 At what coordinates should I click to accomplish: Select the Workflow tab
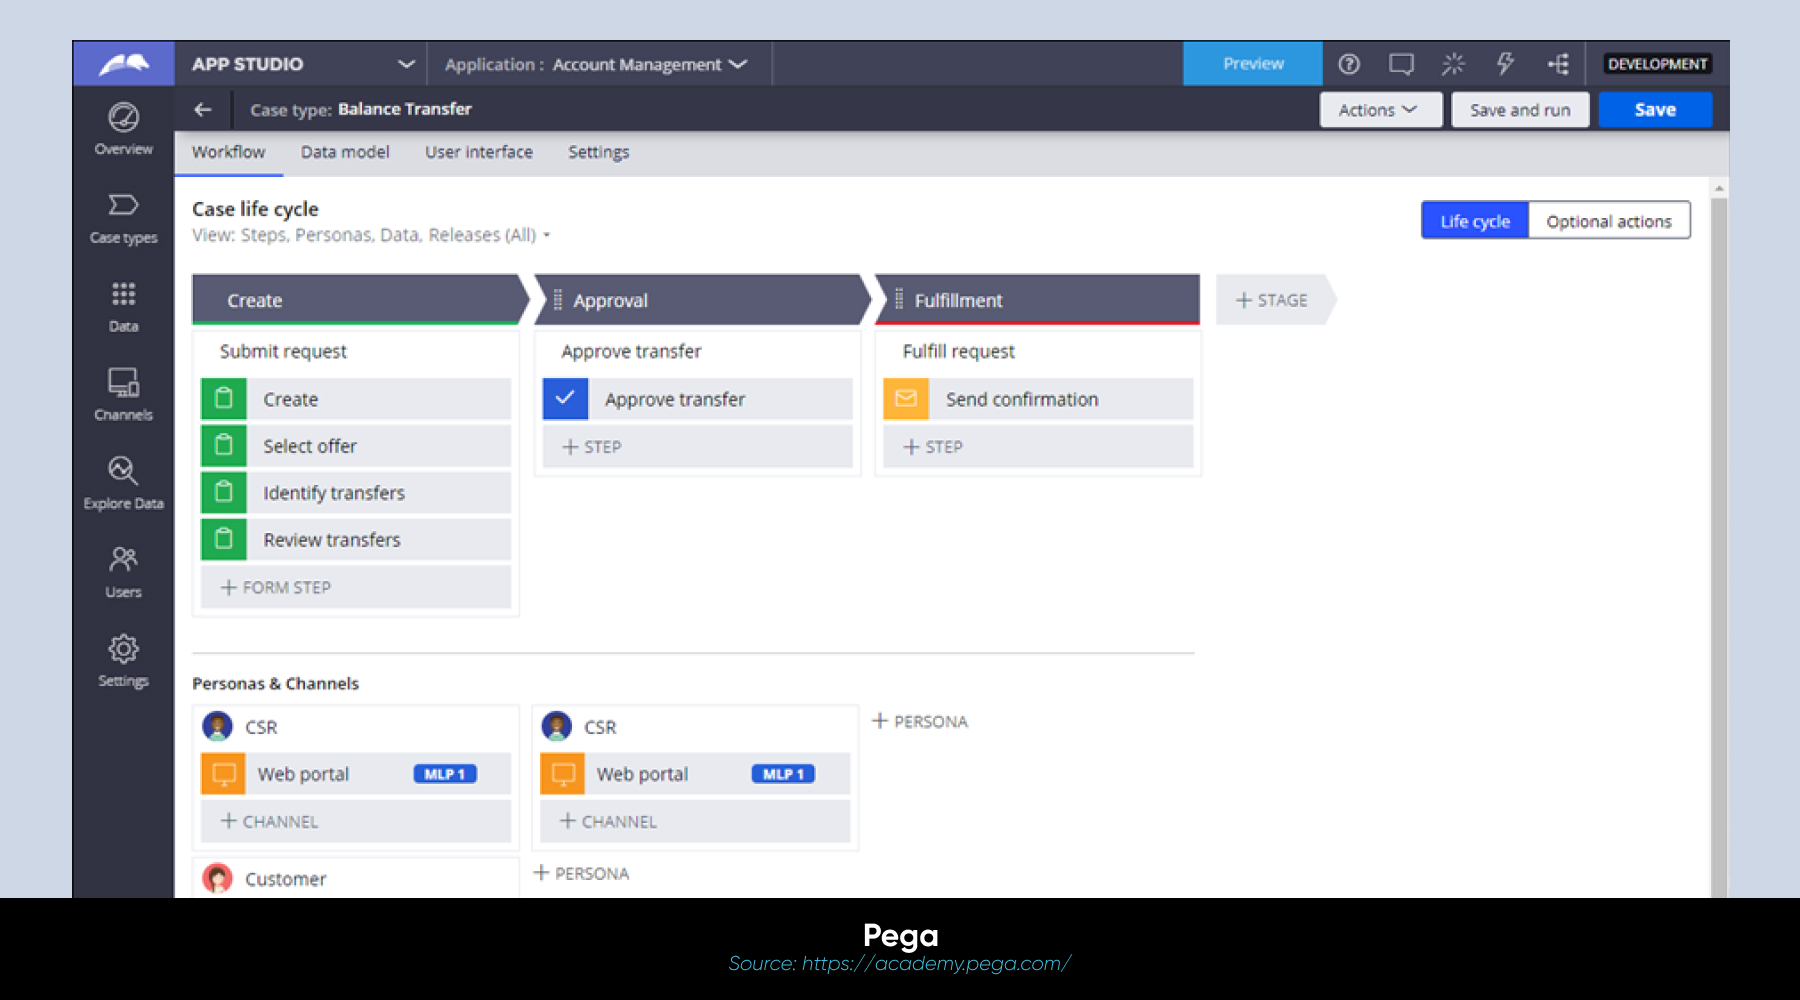(229, 152)
